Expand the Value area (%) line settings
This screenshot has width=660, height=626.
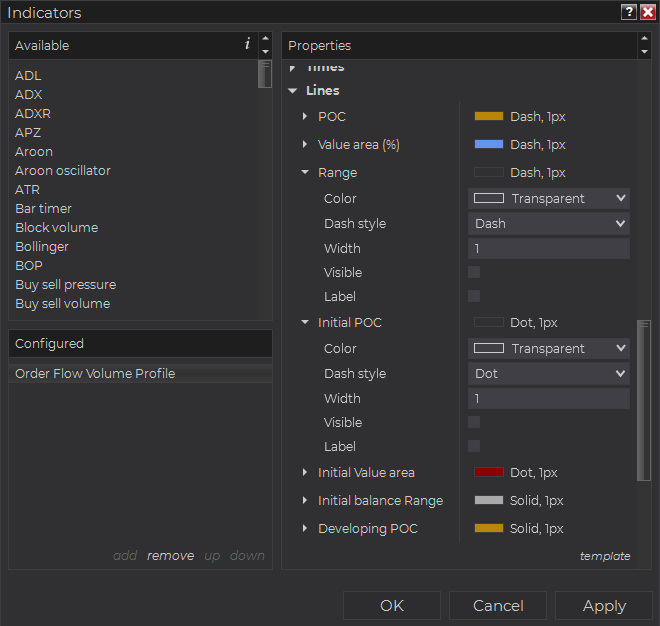click(305, 145)
